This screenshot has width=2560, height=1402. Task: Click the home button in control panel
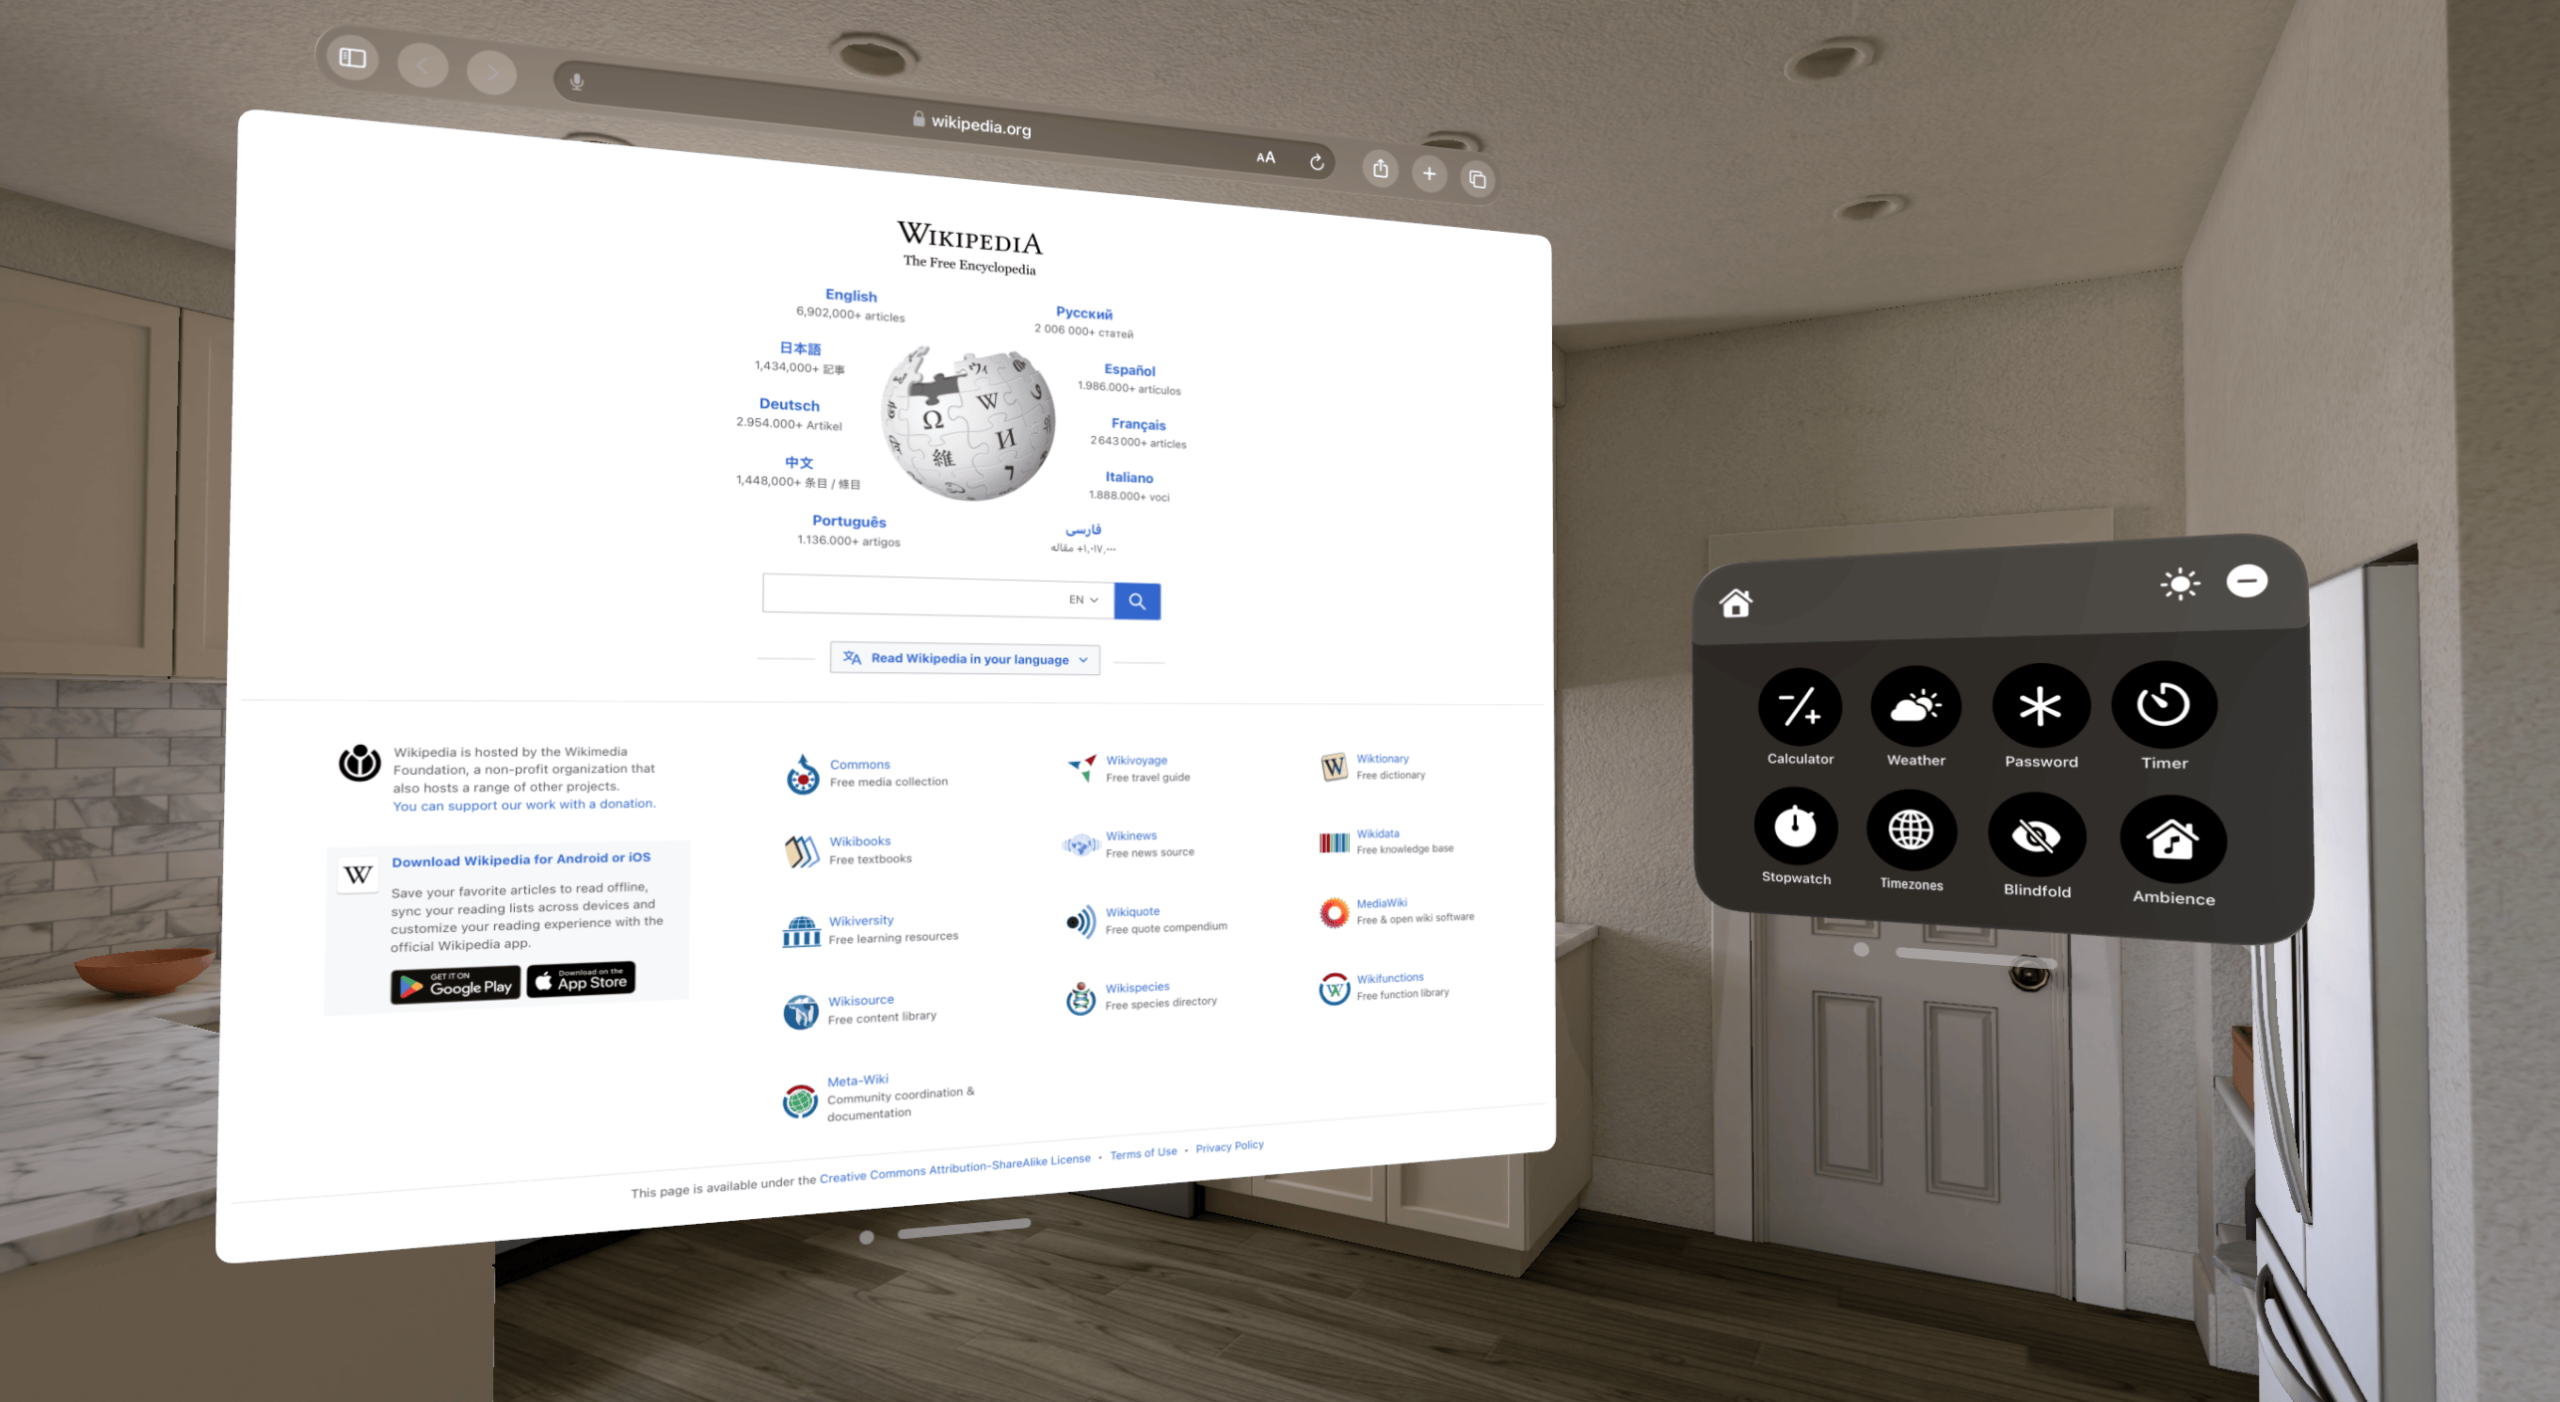tap(1733, 601)
